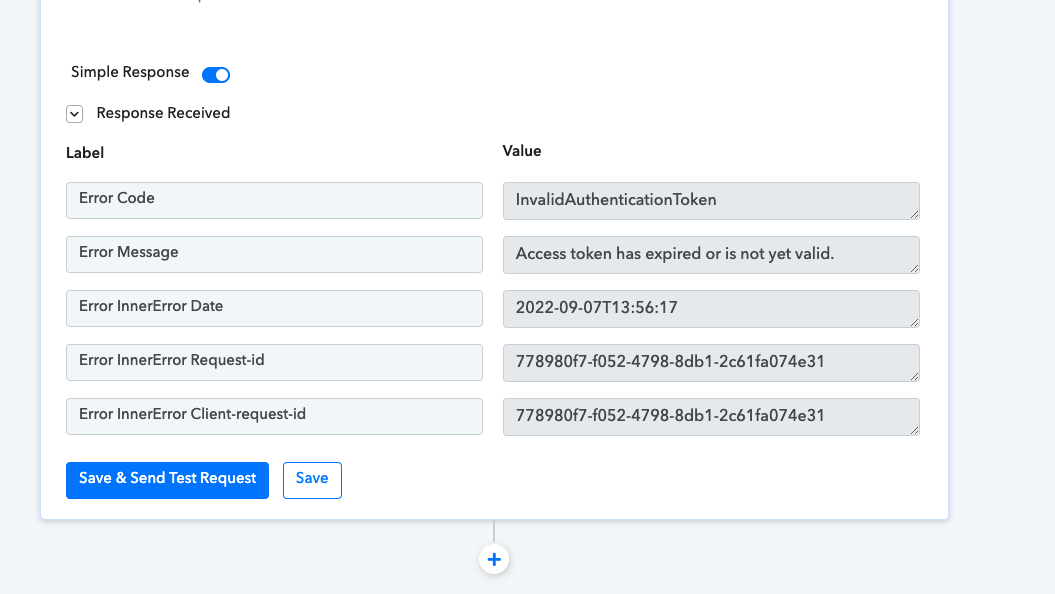This screenshot has height=594, width=1055.
Task: Click resize handle of Client-request-id value box
Action: point(914,430)
